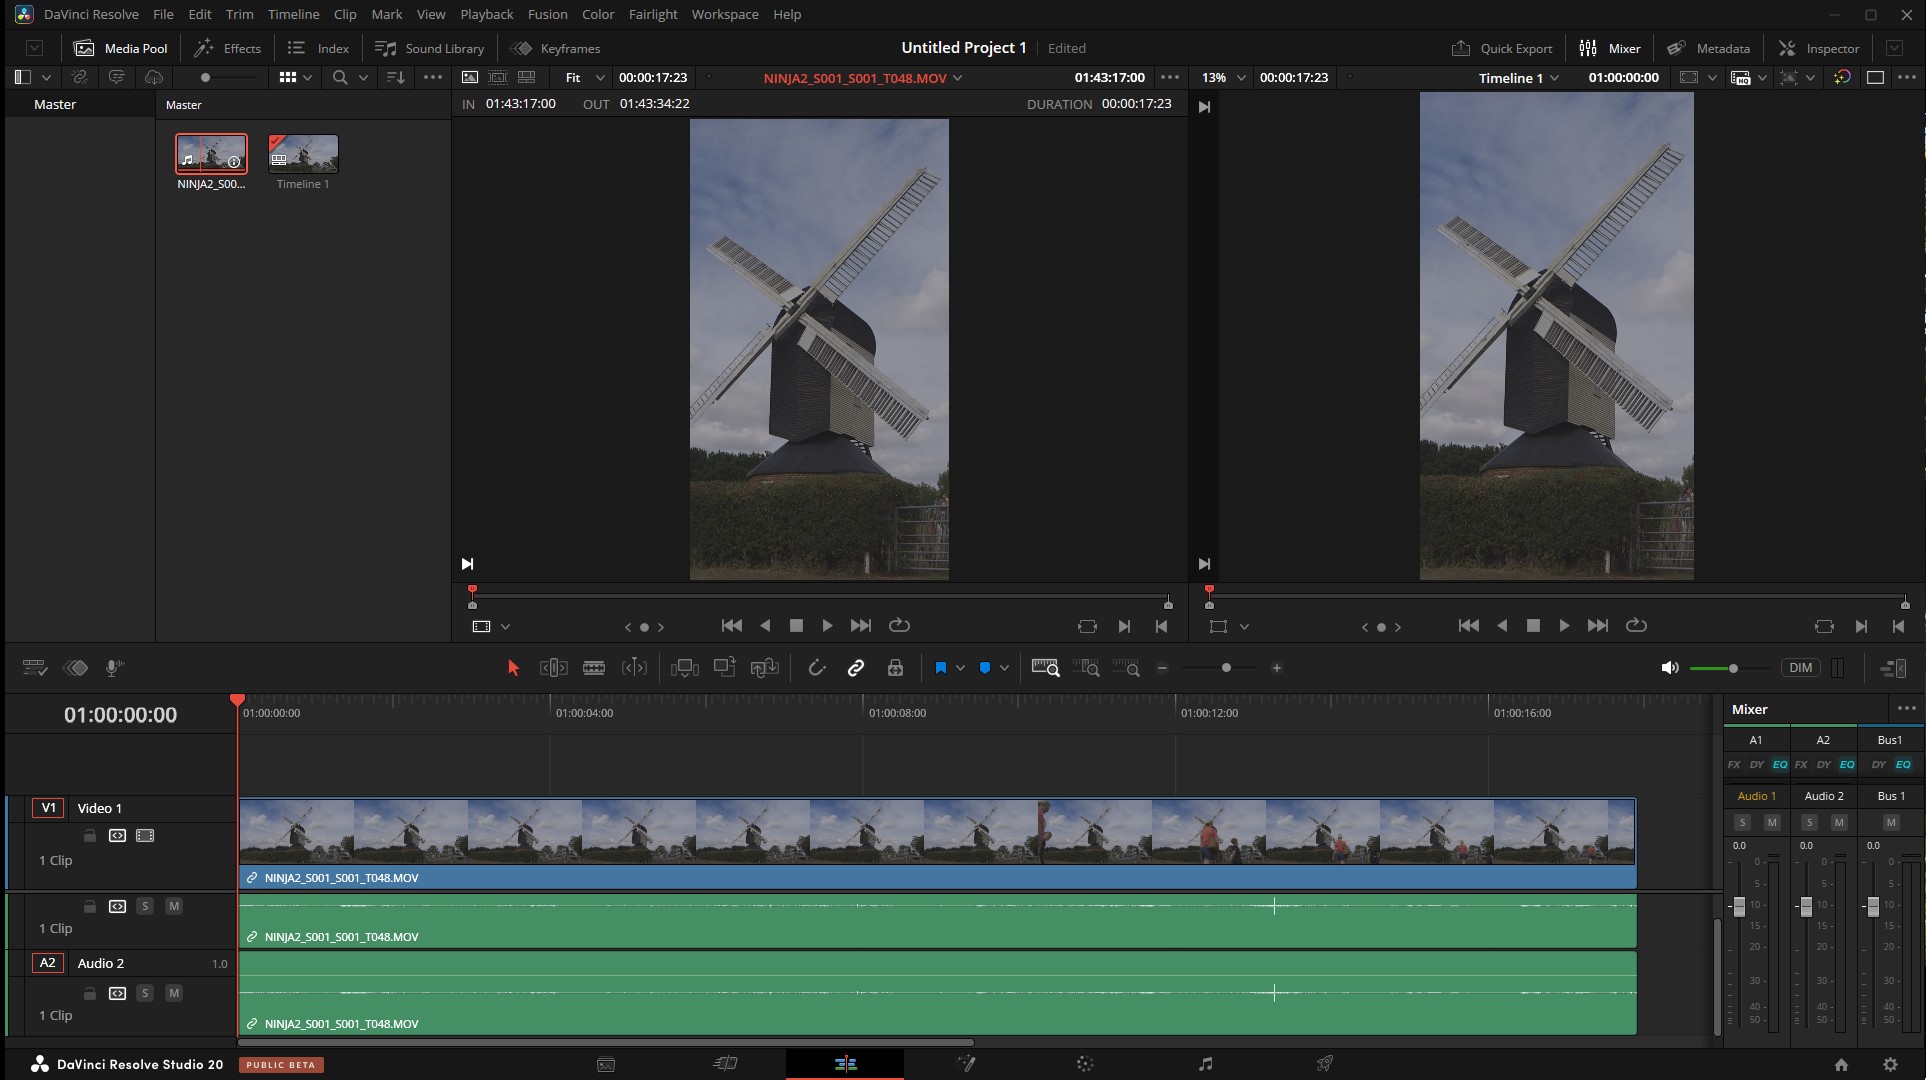Choose the Blade Edit Mode tool
Viewport: 1926px width, 1080px height.
point(594,668)
